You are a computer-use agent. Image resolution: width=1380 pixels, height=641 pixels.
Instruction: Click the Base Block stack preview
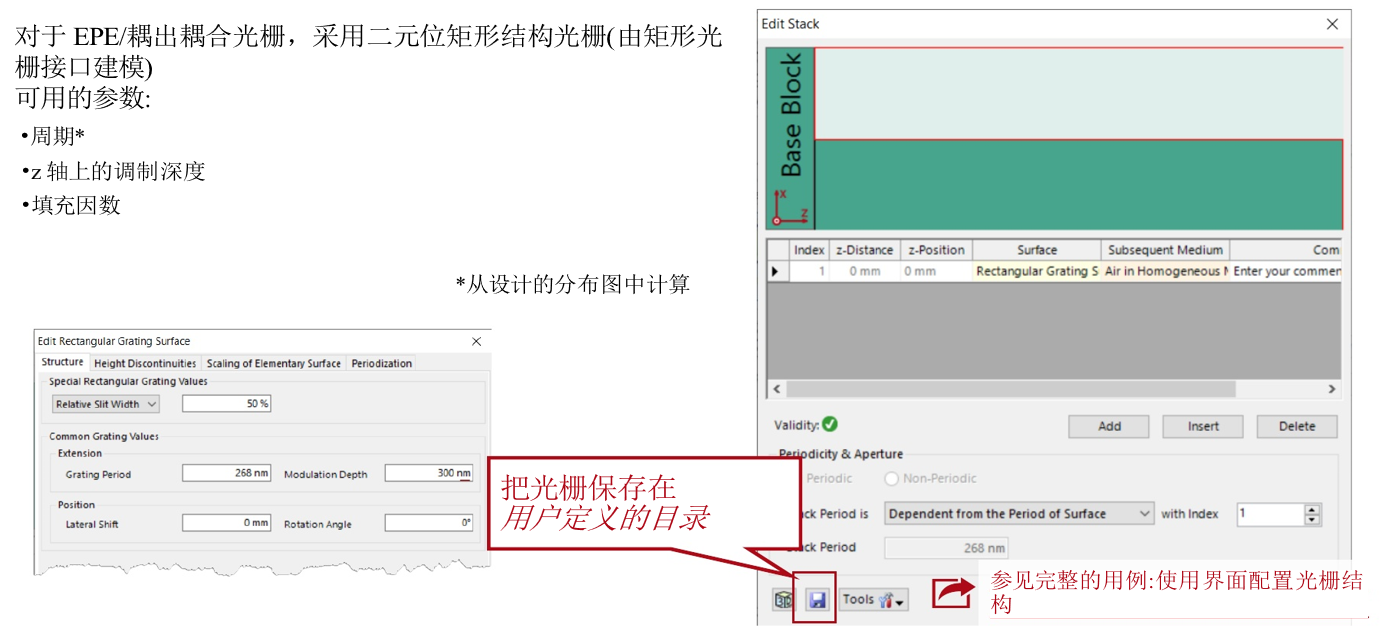1054,139
